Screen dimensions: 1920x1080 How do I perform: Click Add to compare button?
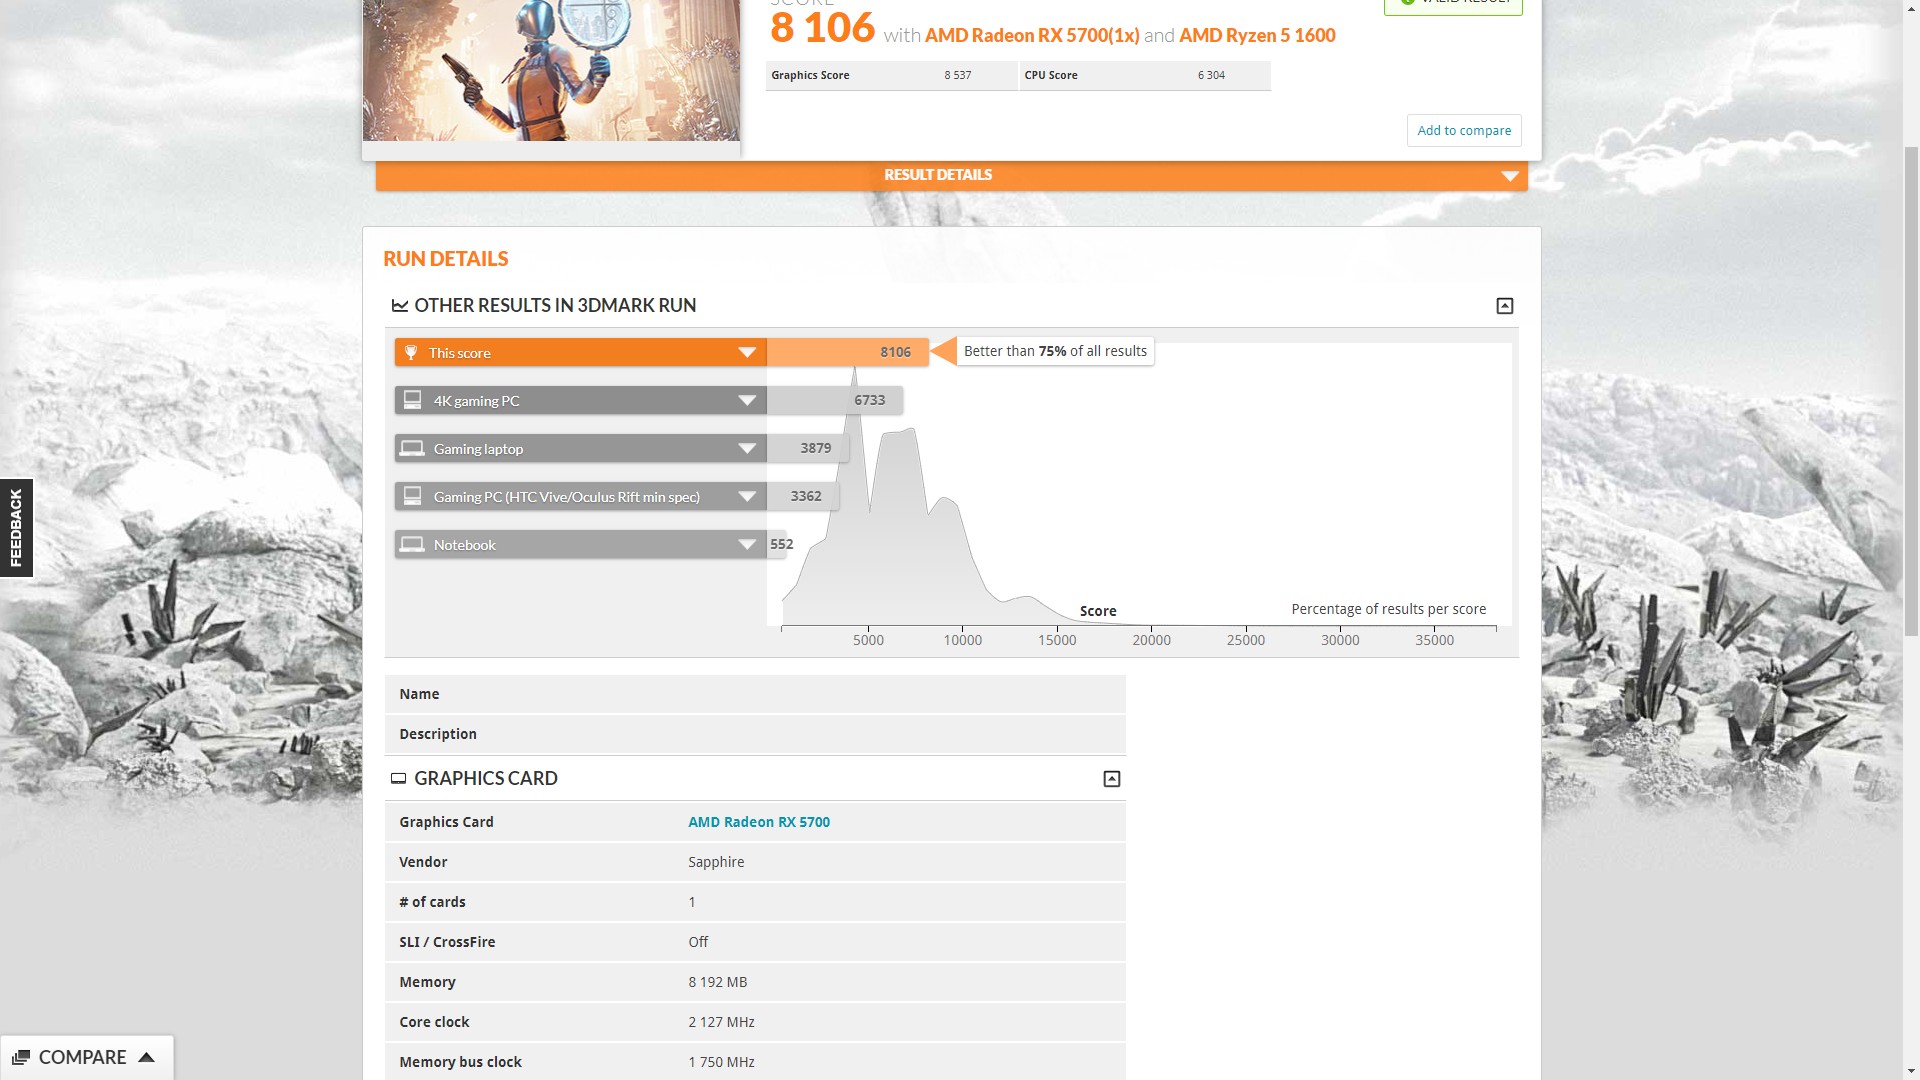[1464, 130]
